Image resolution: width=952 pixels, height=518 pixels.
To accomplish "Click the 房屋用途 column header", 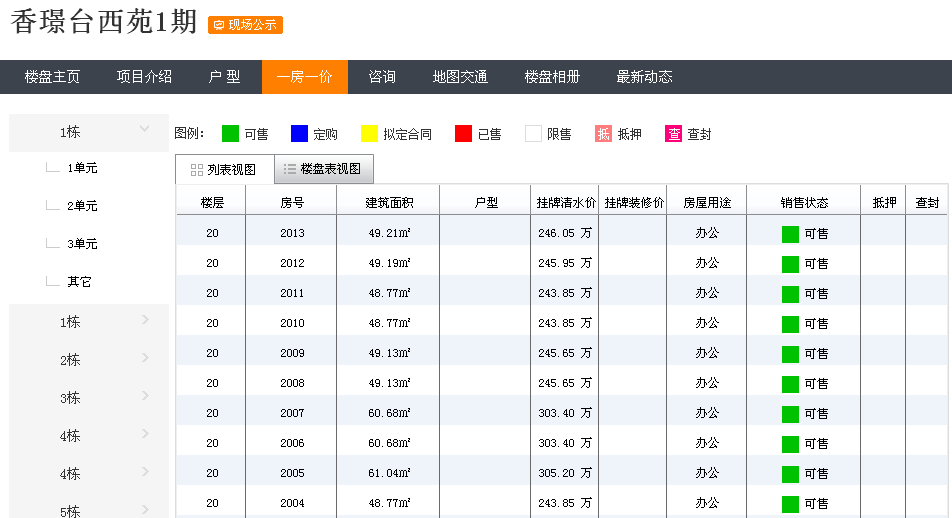I will tap(707, 203).
